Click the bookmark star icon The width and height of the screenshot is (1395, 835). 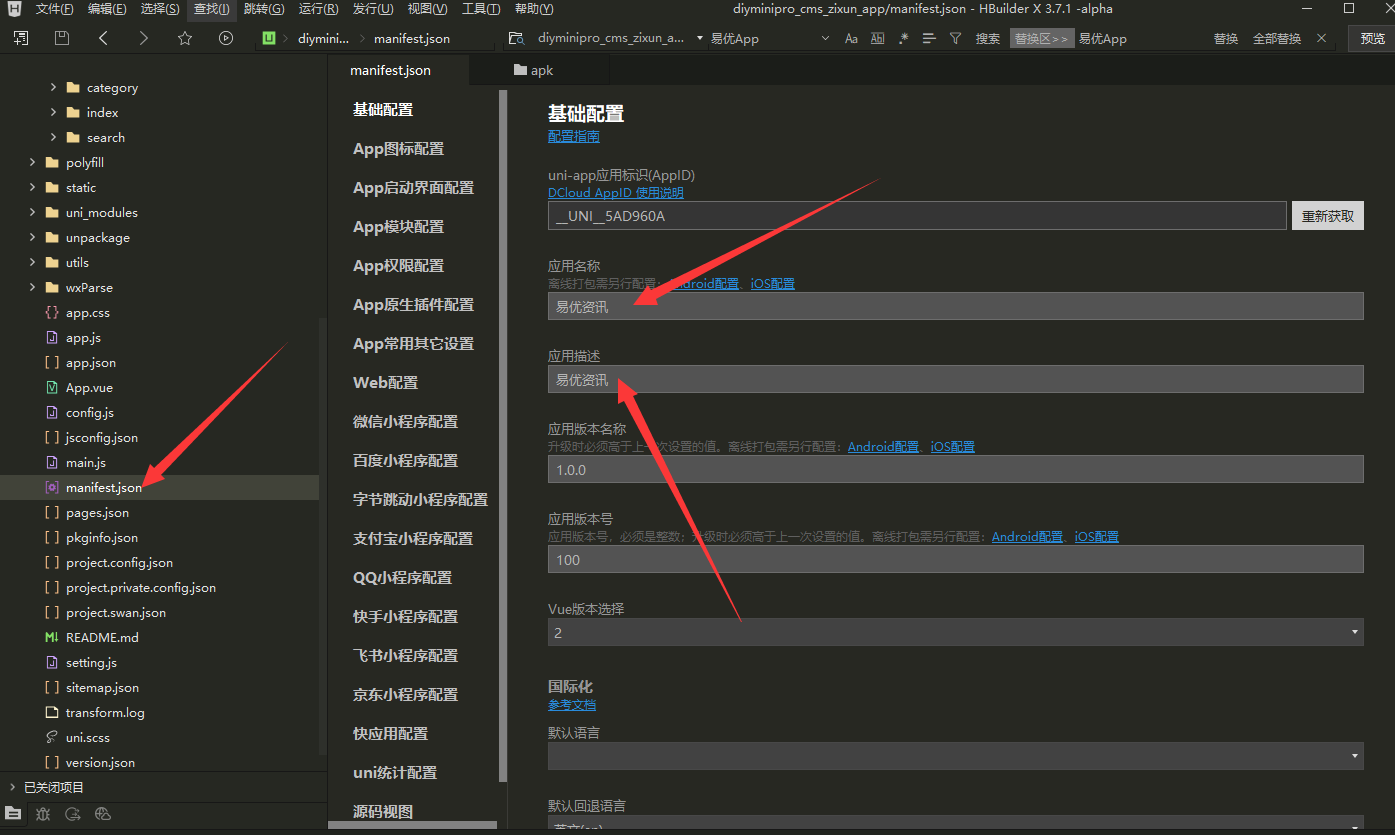tap(185, 38)
